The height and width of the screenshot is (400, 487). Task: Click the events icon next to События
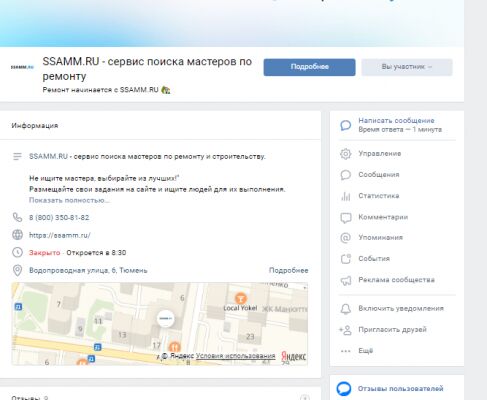346,259
